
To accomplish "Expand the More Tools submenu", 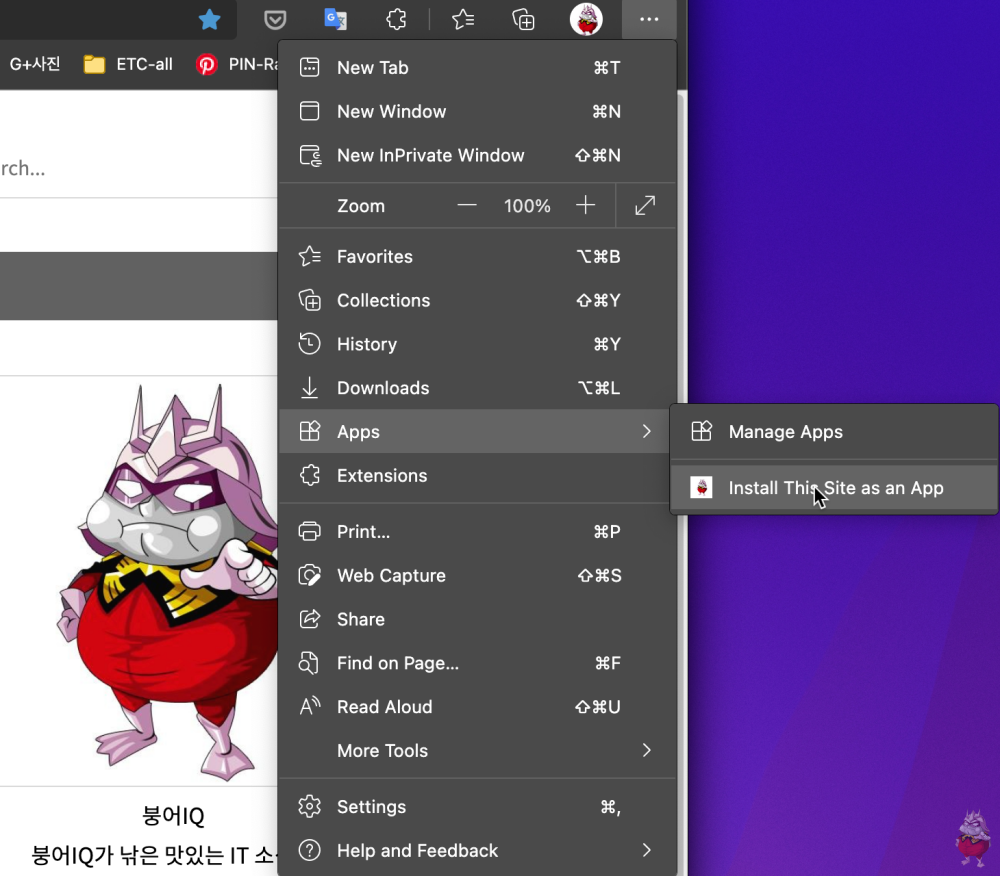I will click(477, 750).
